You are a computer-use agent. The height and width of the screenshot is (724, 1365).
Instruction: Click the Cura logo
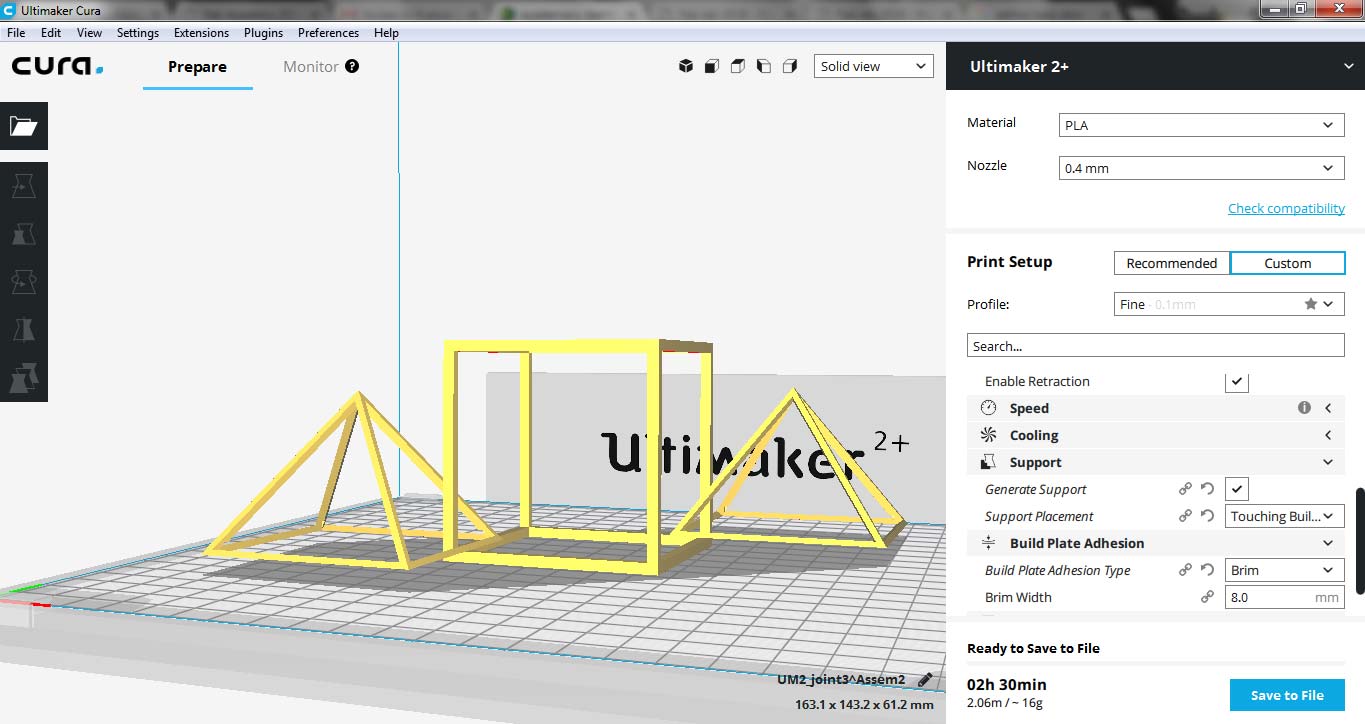[57, 67]
